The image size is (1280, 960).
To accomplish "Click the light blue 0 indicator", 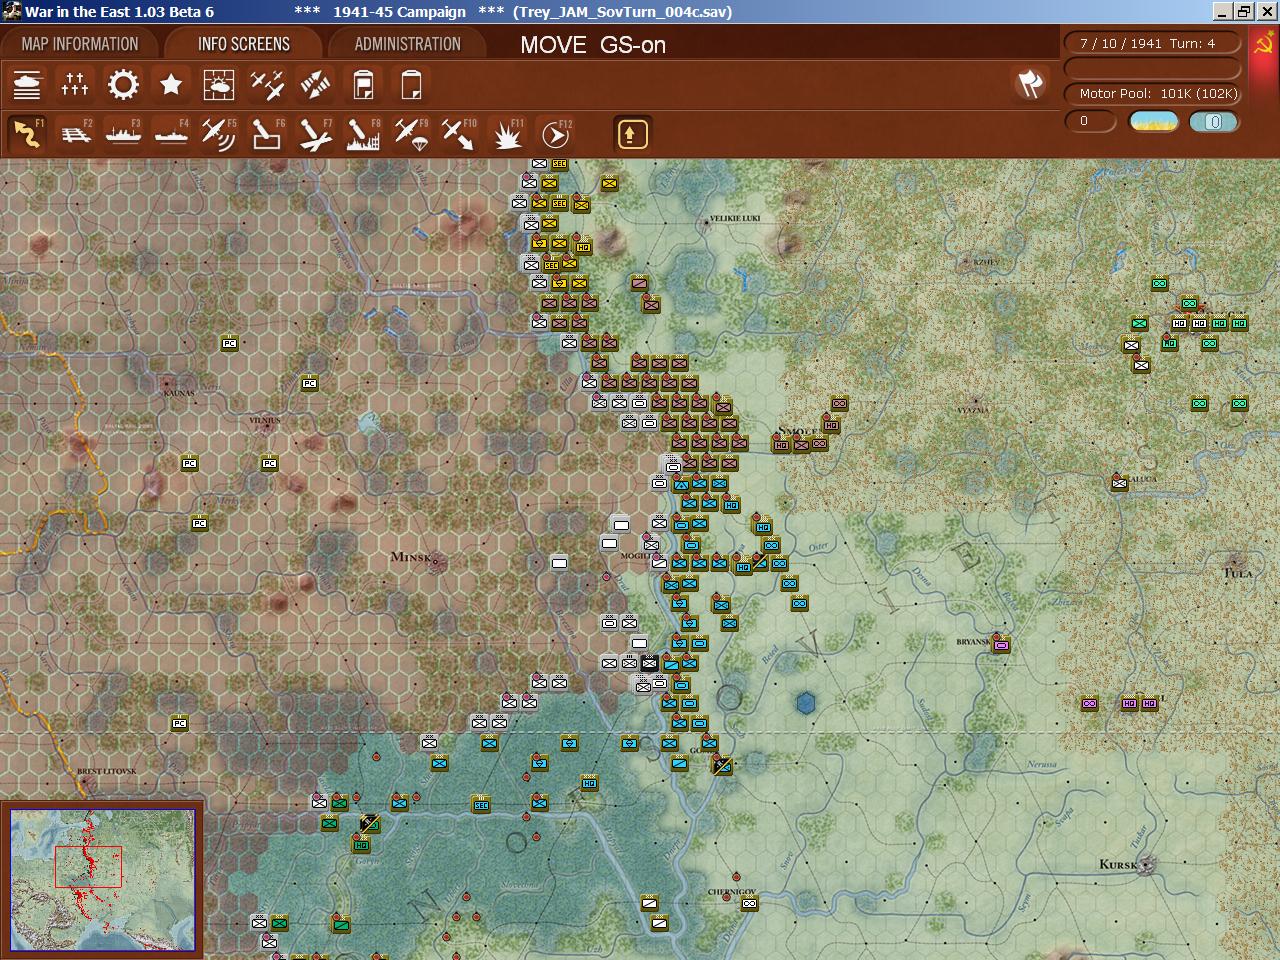I will coord(1214,122).
